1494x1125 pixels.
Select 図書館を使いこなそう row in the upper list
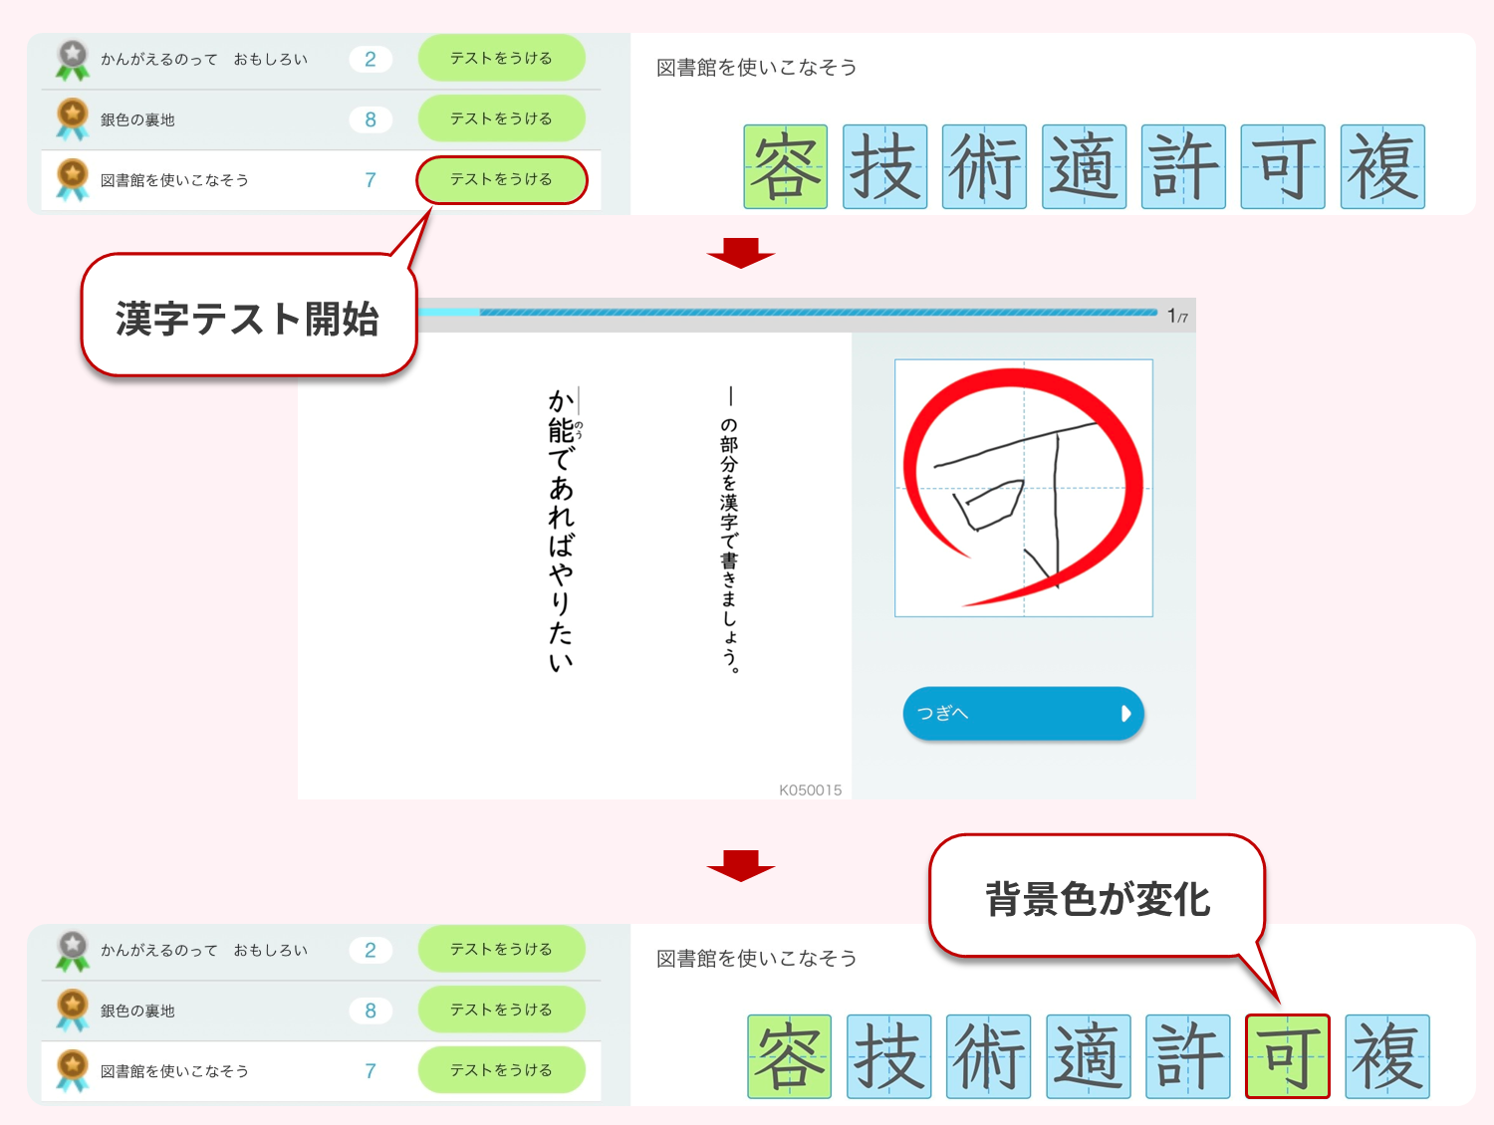click(x=175, y=180)
